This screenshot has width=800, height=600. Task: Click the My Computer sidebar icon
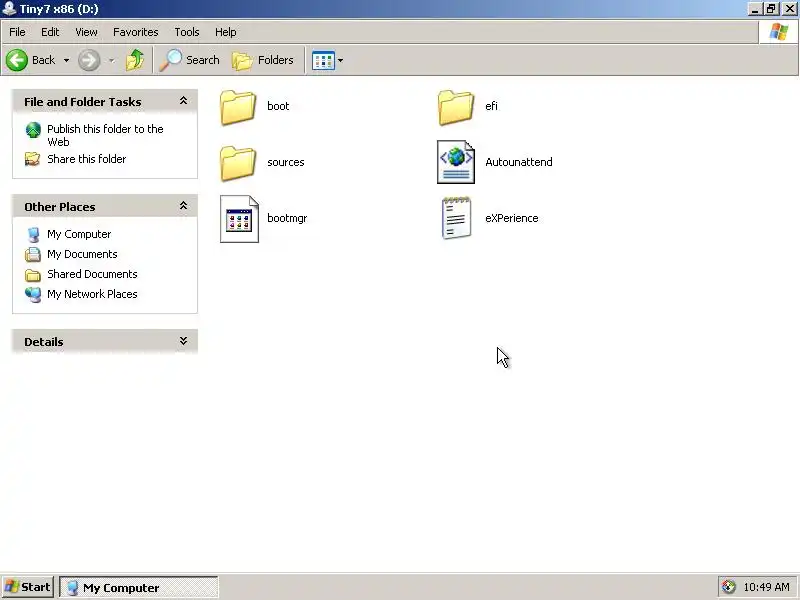pyautogui.click(x=33, y=235)
